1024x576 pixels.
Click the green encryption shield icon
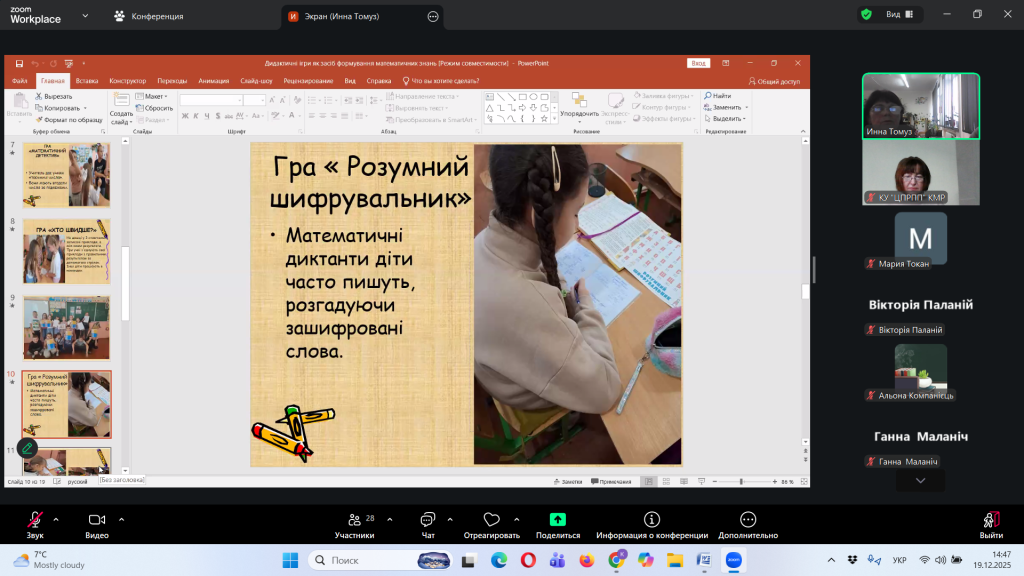[865, 14]
